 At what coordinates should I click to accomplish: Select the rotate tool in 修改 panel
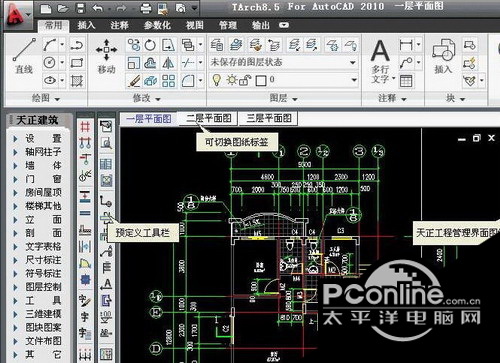tap(150, 45)
